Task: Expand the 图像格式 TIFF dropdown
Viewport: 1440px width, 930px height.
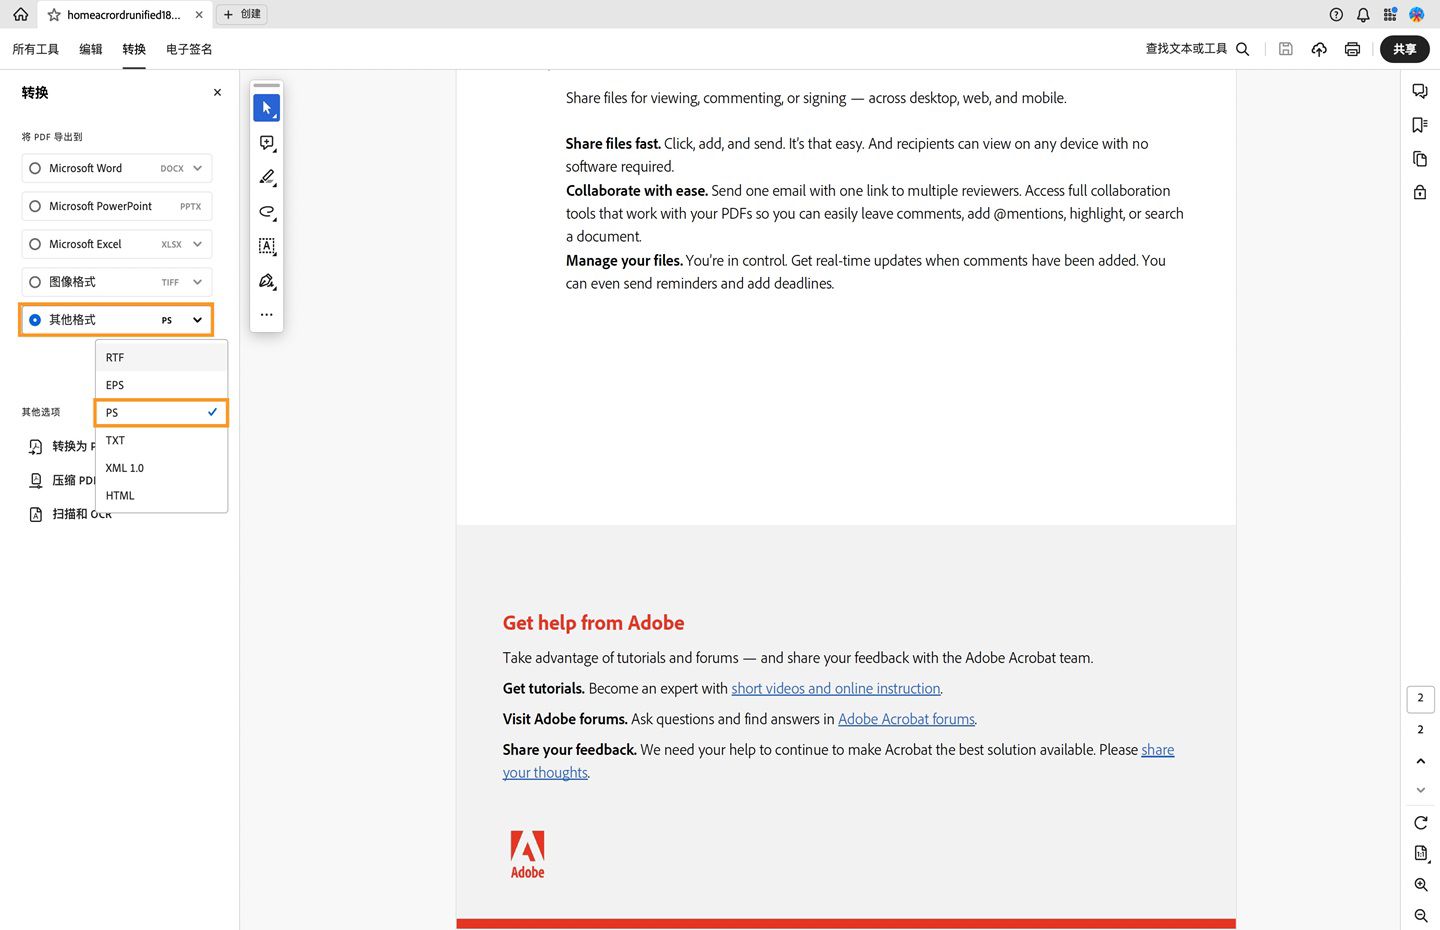Action: click(x=197, y=282)
